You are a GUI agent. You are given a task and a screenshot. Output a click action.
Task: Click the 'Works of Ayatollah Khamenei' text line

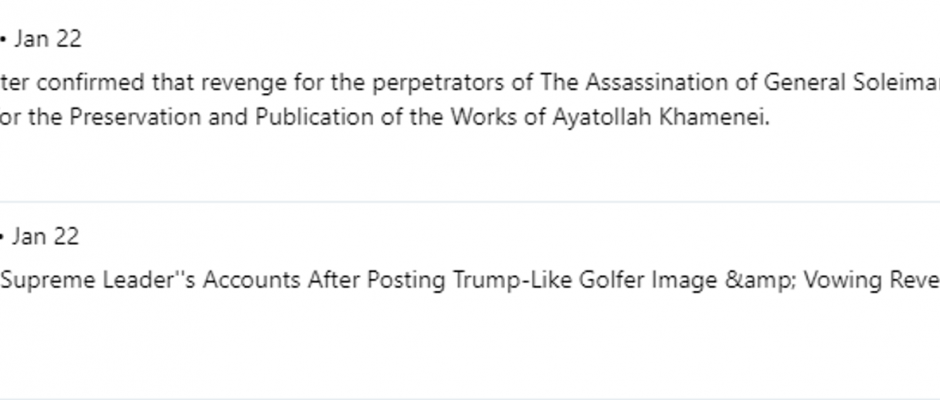[x=385, y=117]
